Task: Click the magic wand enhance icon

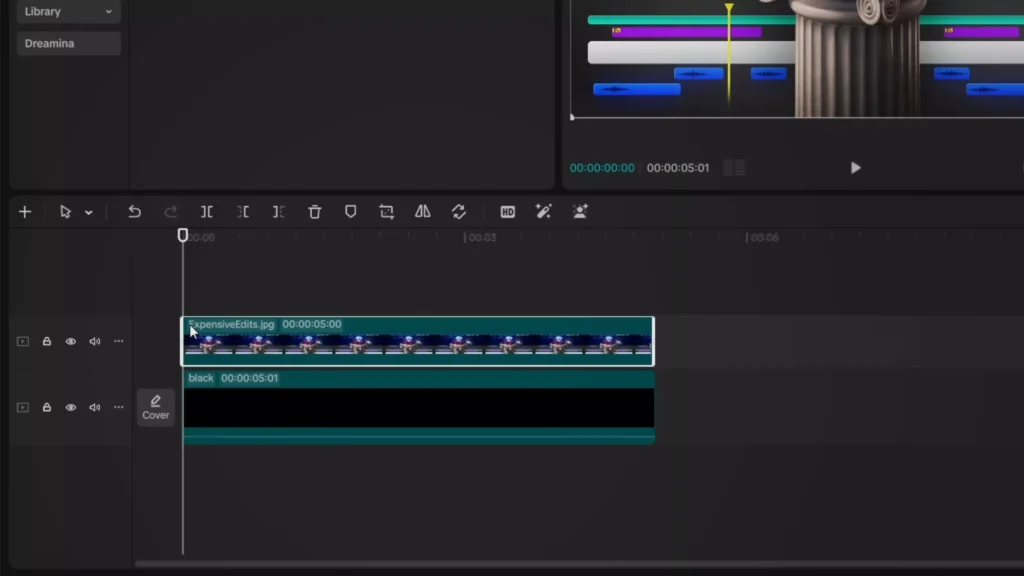Action: (544, 211)
